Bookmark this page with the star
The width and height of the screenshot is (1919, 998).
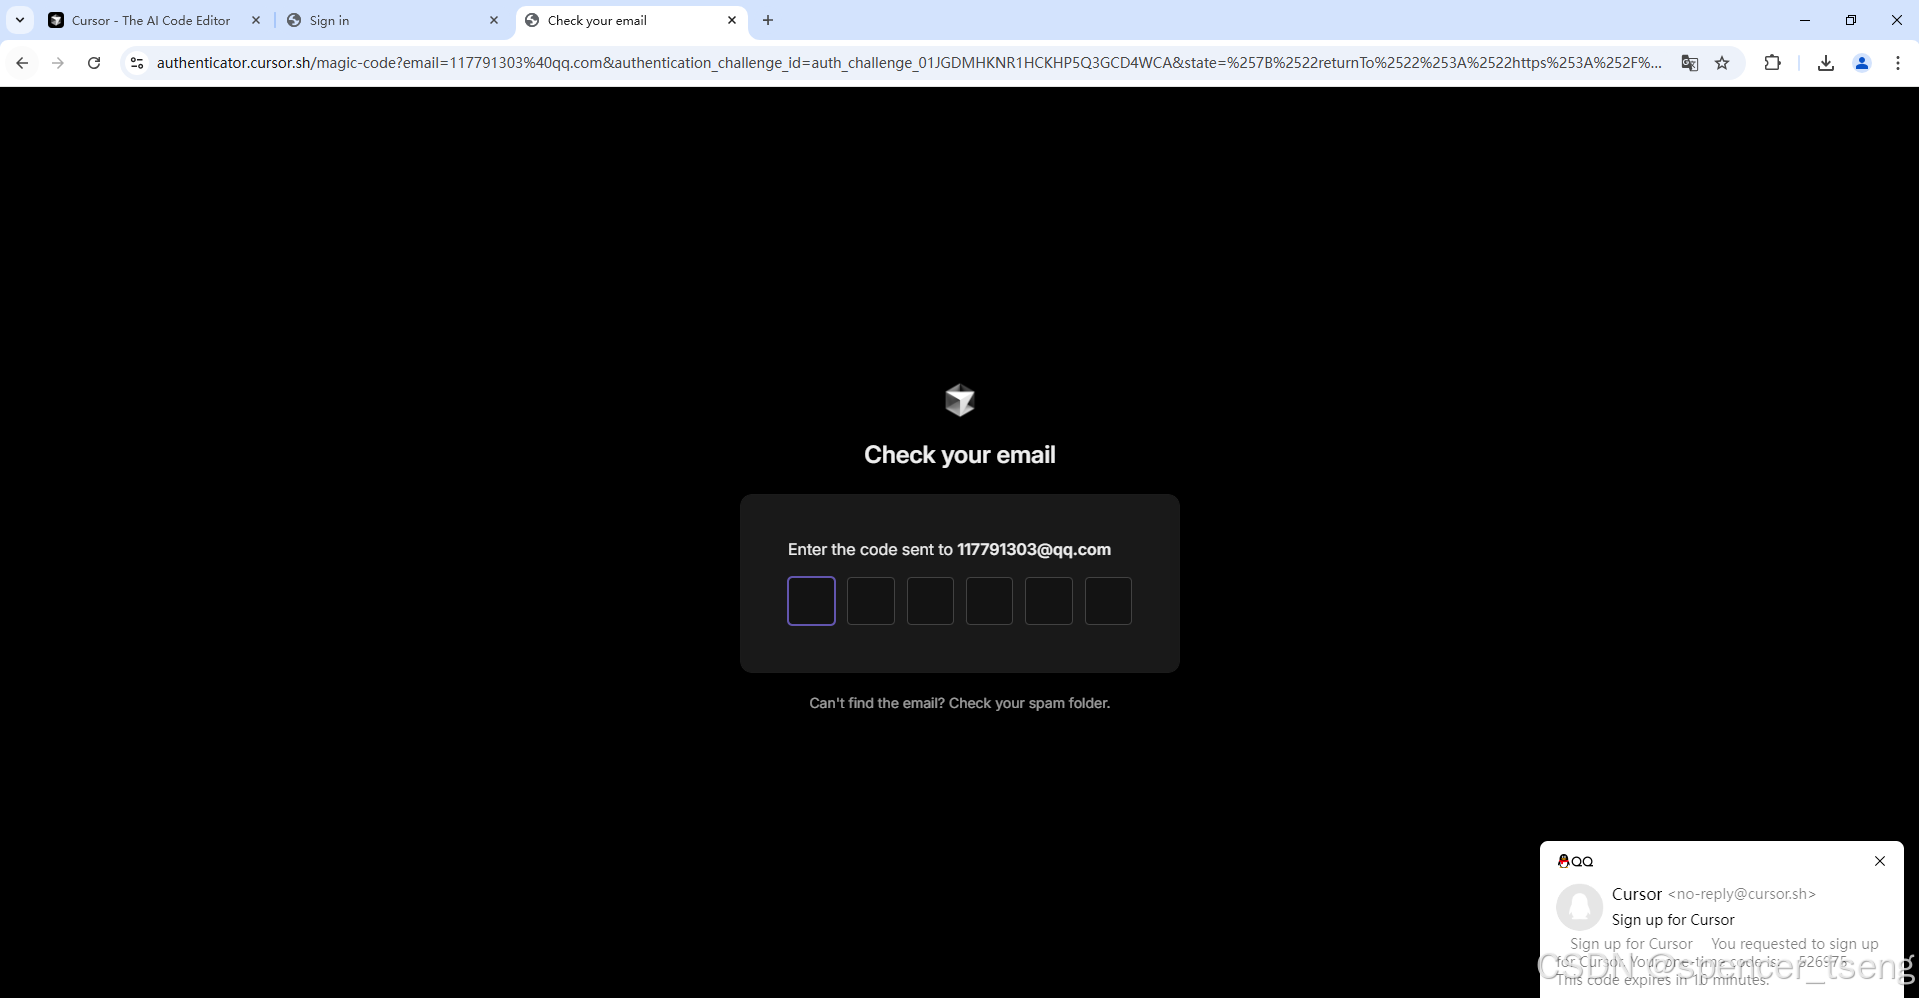click(x=1722, y=63)
